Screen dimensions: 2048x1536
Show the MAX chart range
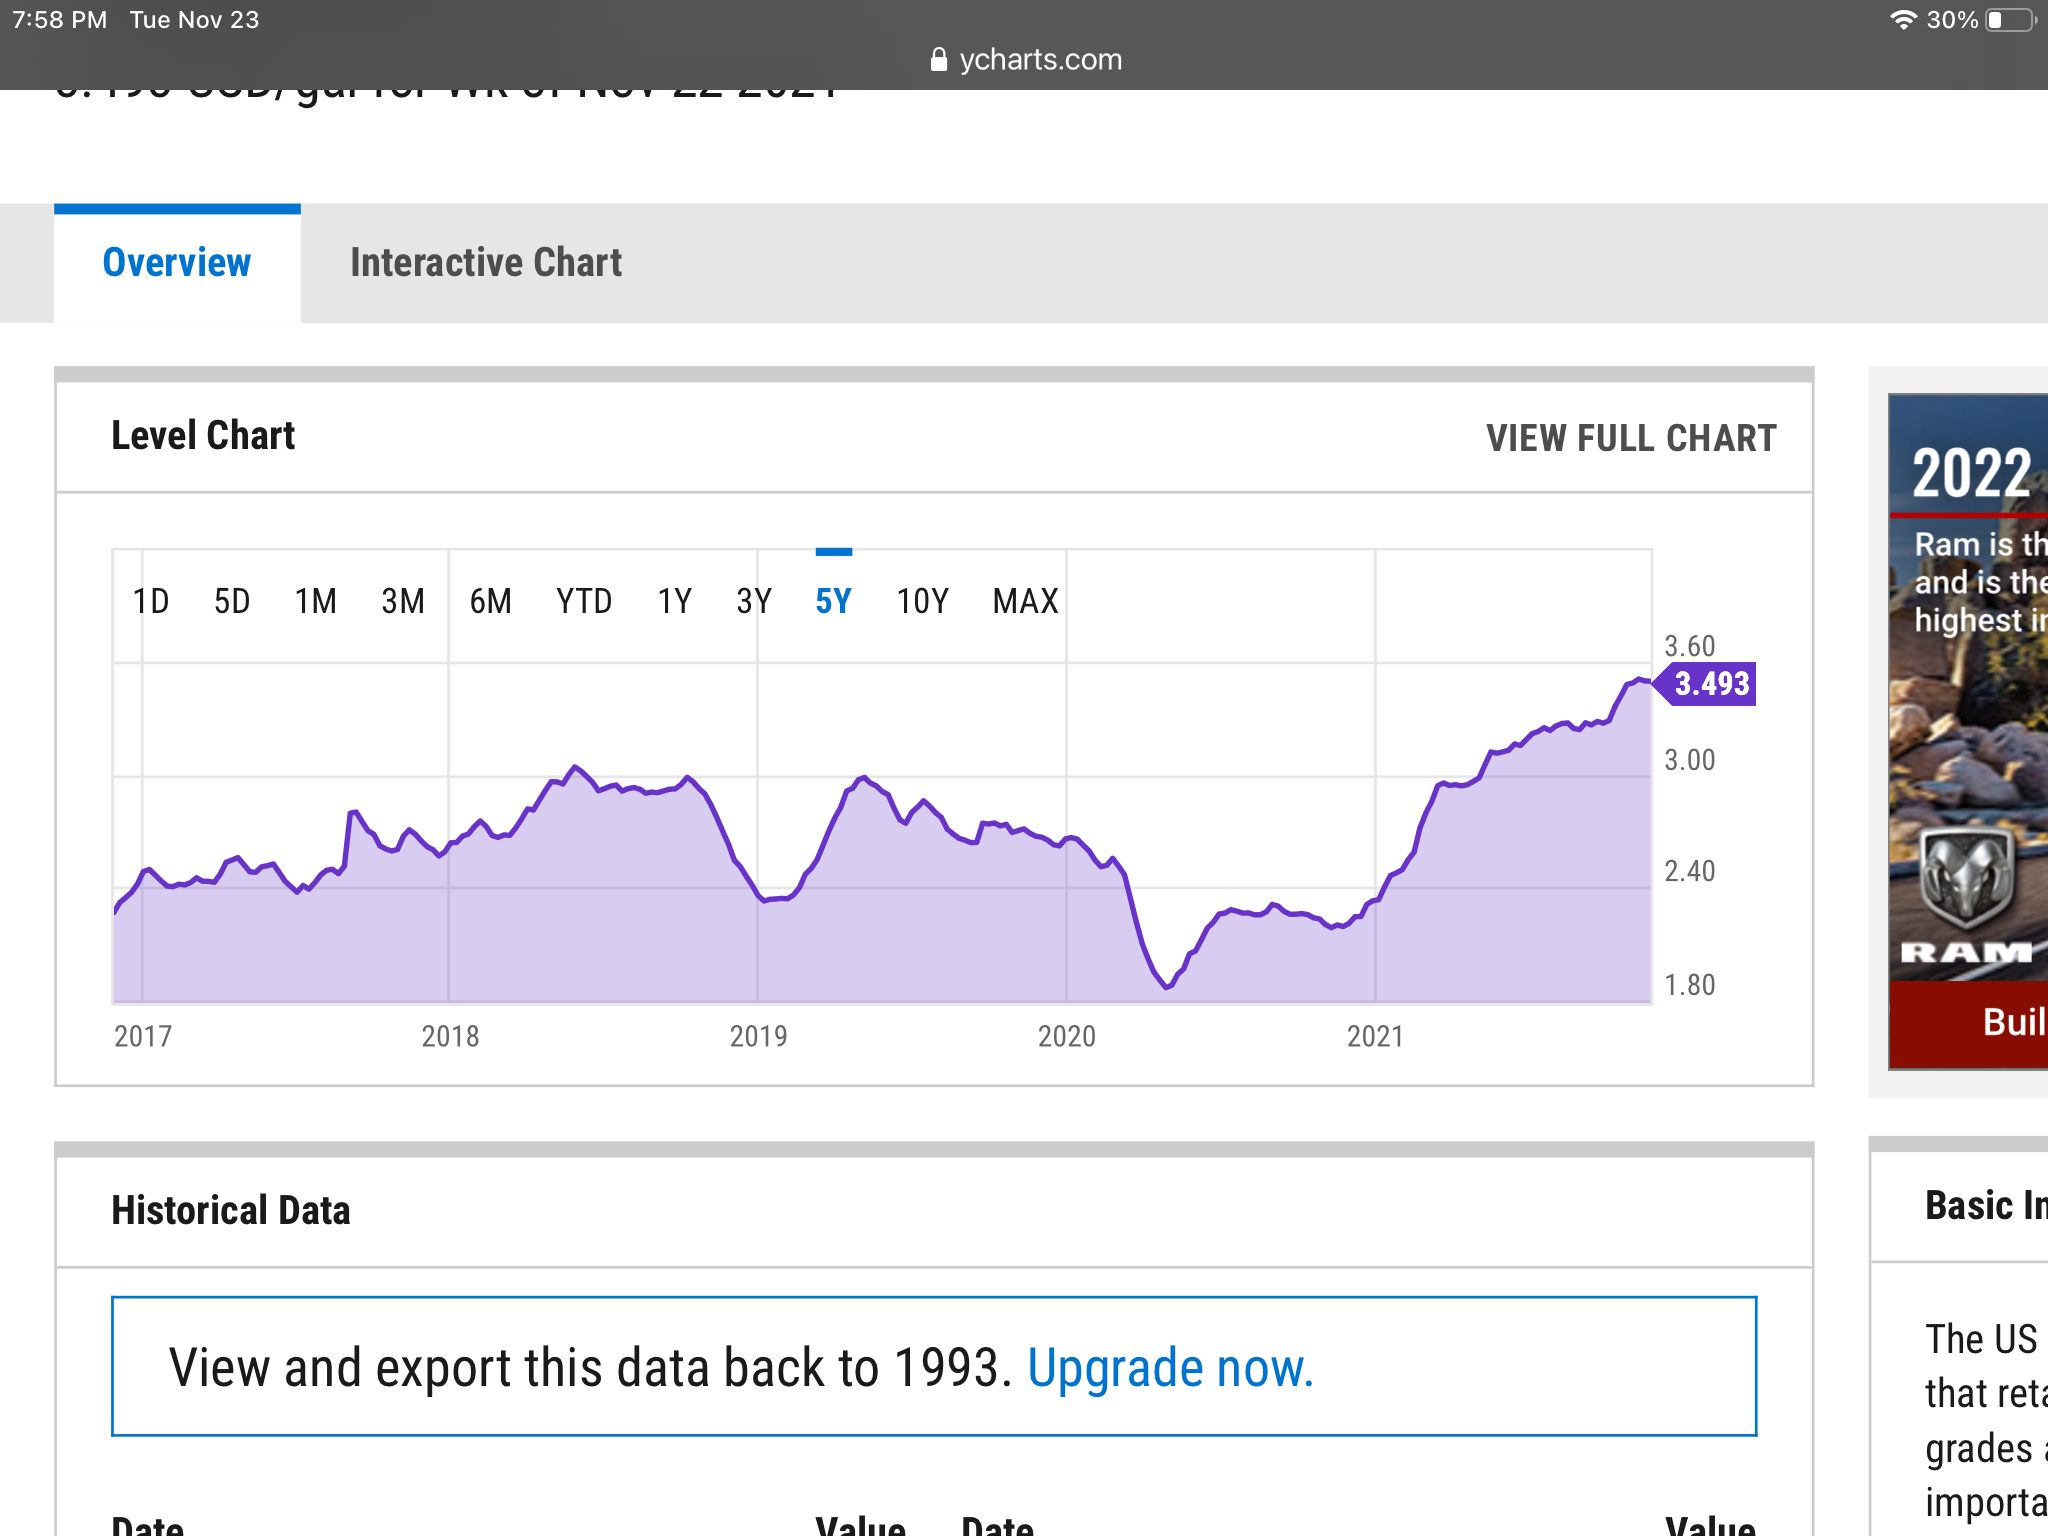(x=1025, y=601)
